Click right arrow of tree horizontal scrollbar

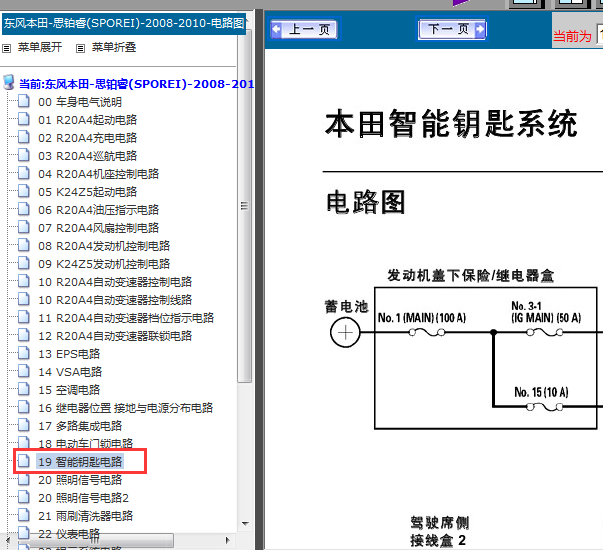coord(227,540)
